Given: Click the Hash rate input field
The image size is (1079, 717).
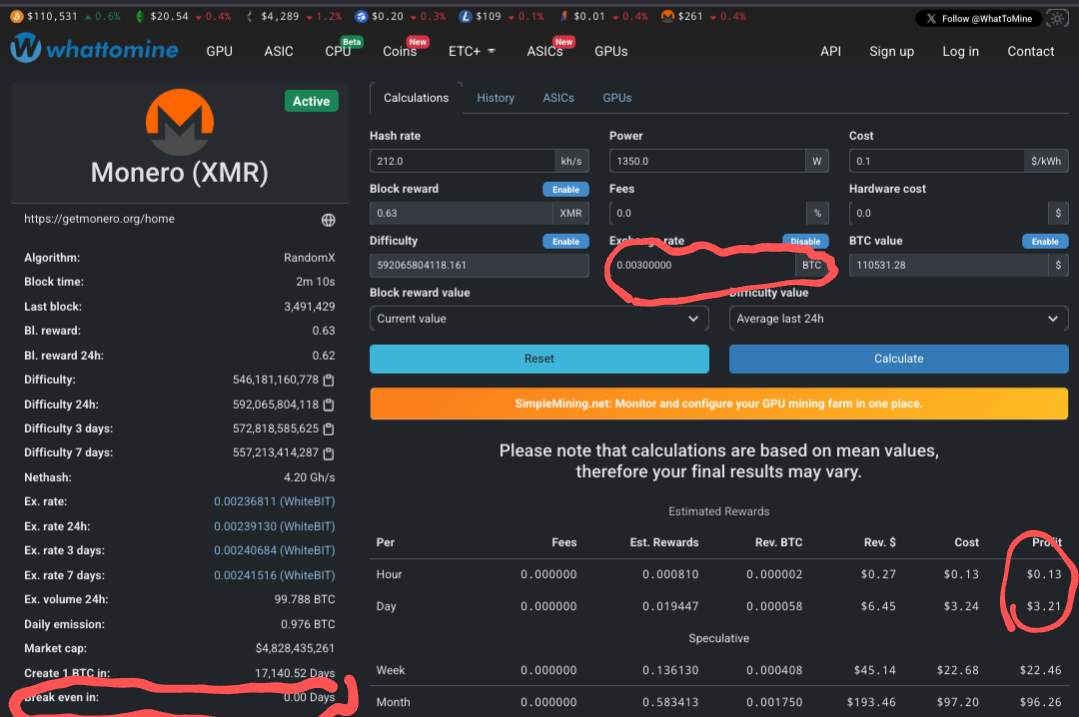Looking at the screenshot, I should [x=462, y=161].
